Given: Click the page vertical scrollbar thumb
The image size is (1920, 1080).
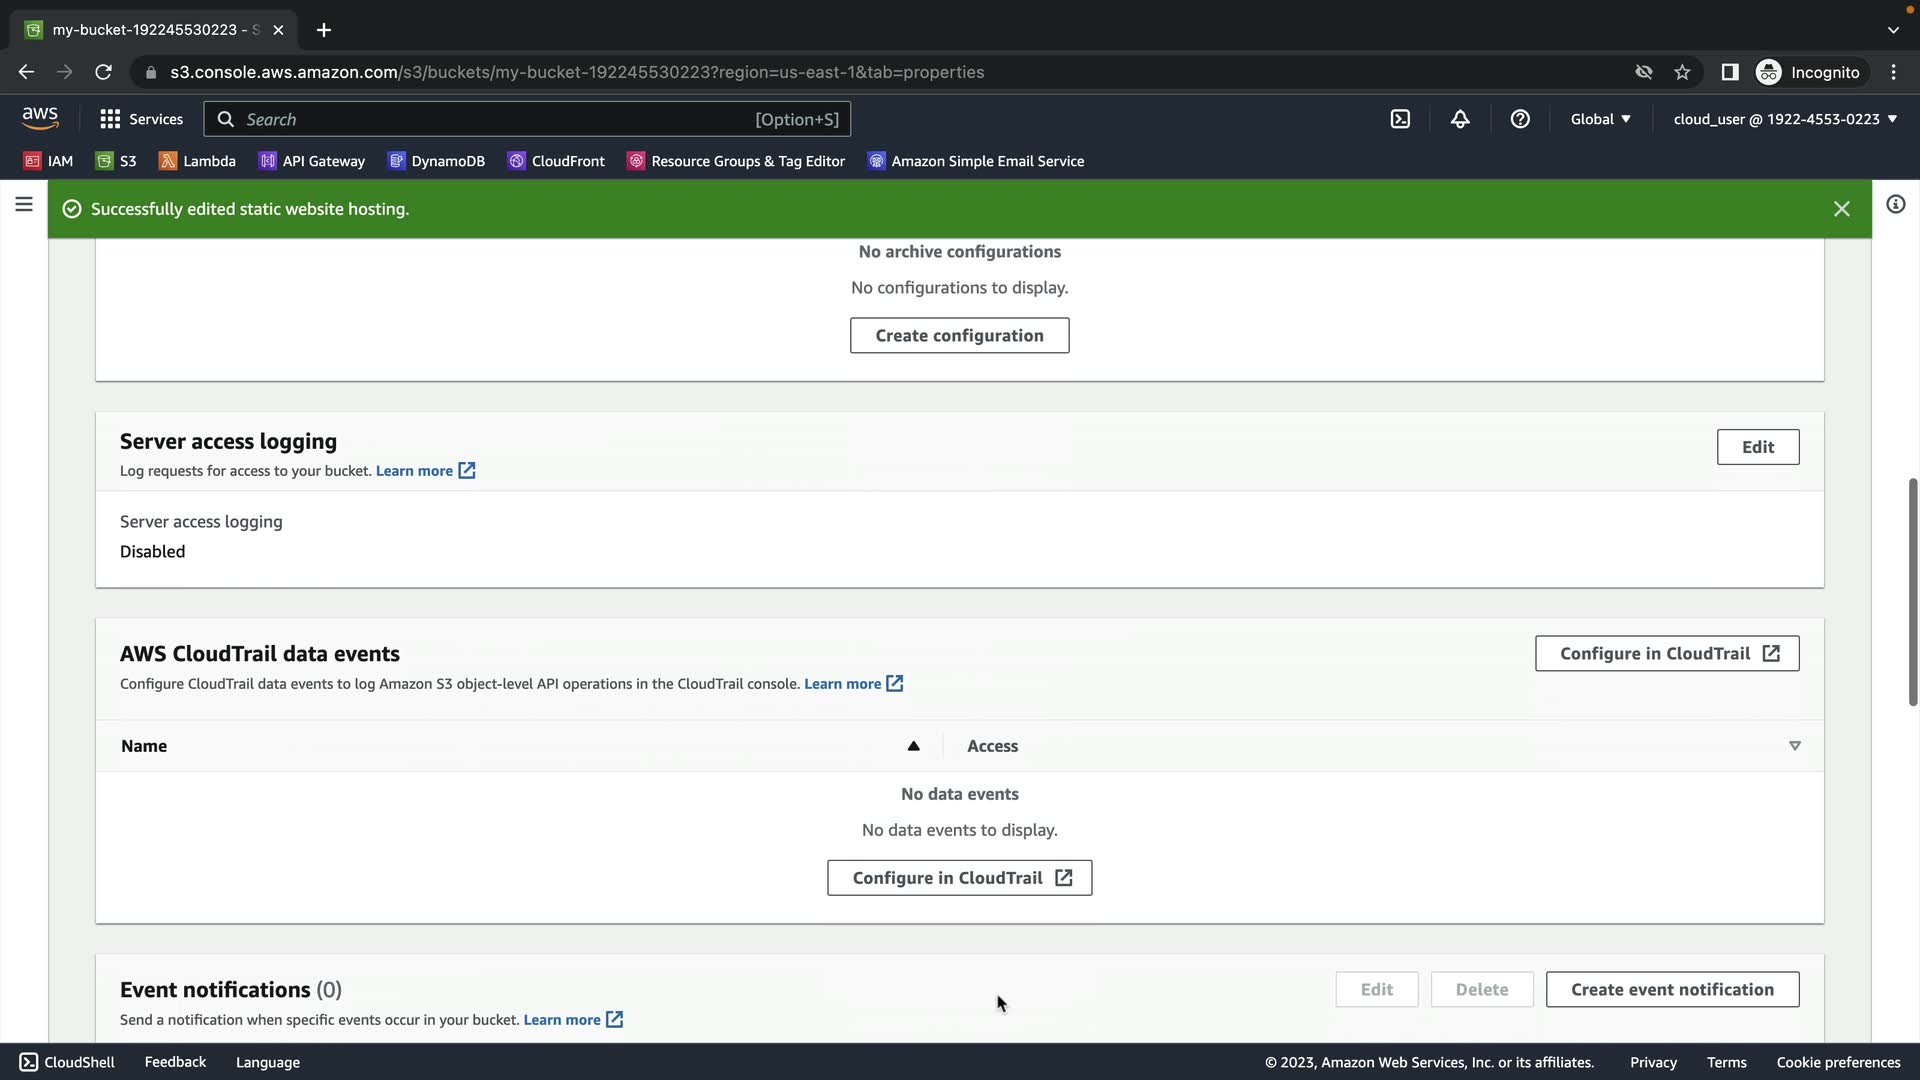Looking at the screenshot, I should tap(1912, 592).
